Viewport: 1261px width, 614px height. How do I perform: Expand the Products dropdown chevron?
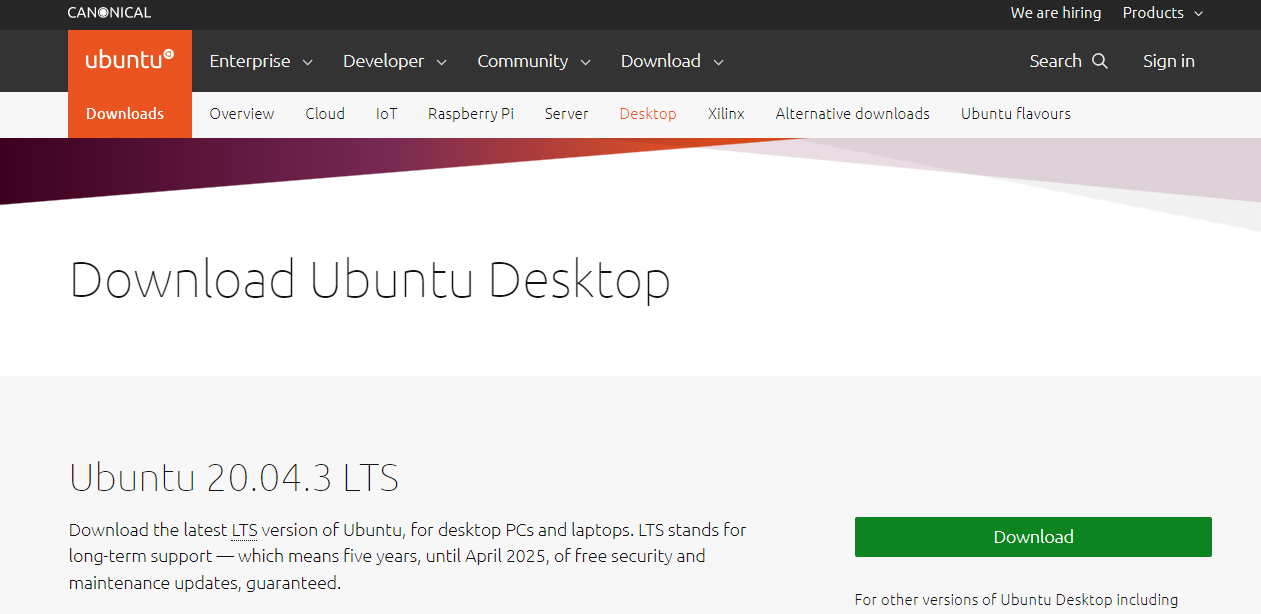(x=1198, y=13)
